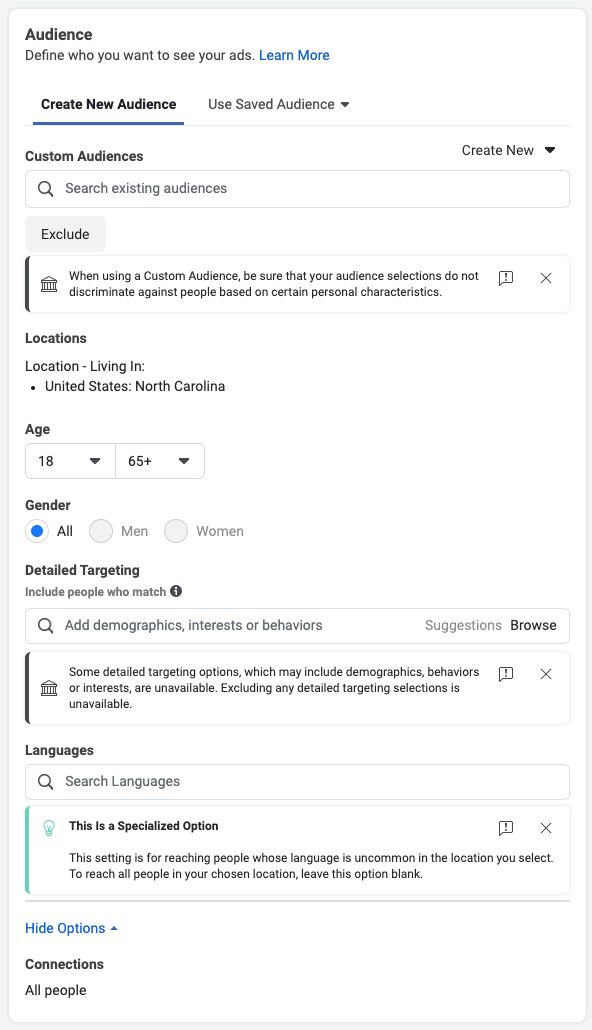Dismiss the Custom Audience discrimination notice
The height and width of the screenshot is (1030, 592).
(545, 278)
